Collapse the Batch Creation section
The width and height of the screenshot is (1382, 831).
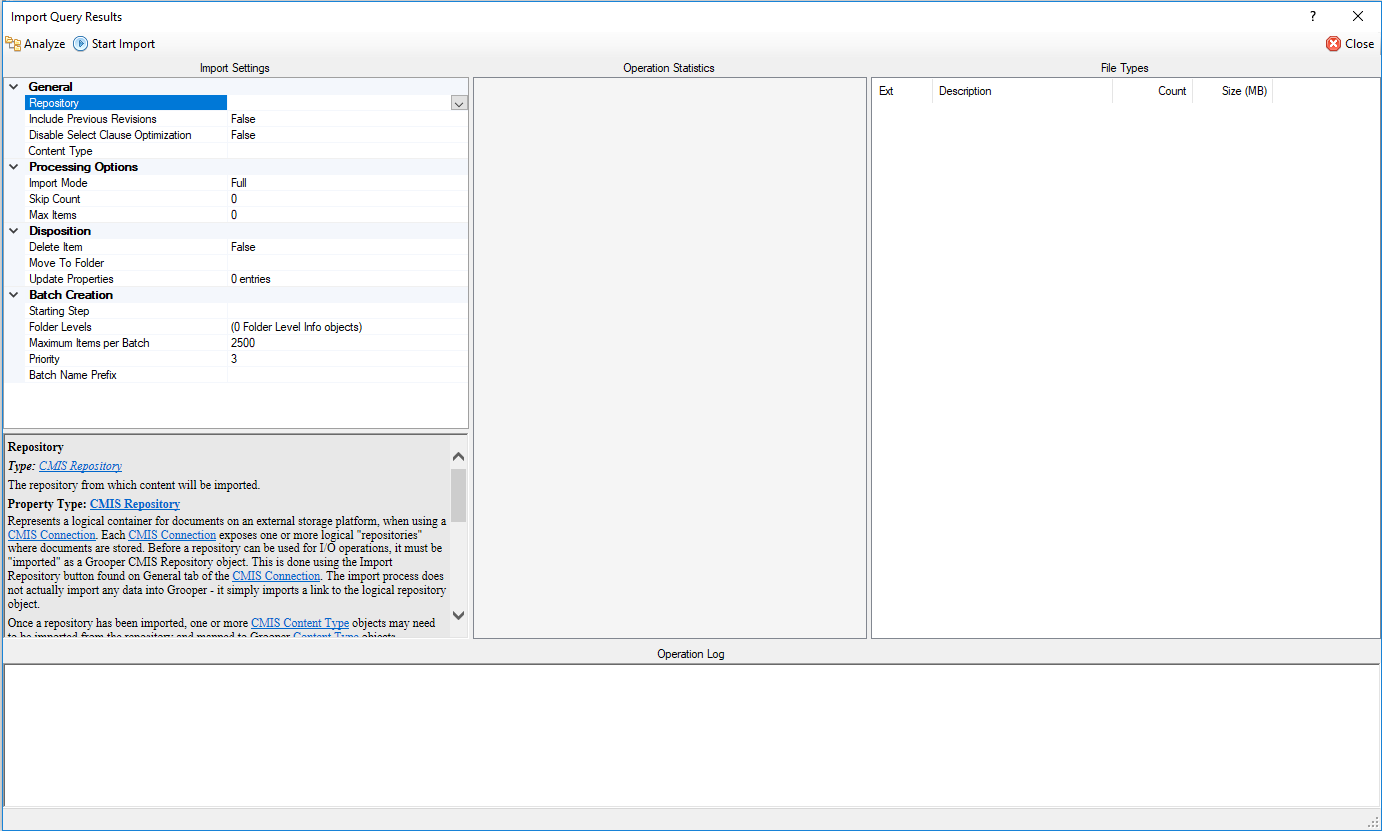click(13, 295)
